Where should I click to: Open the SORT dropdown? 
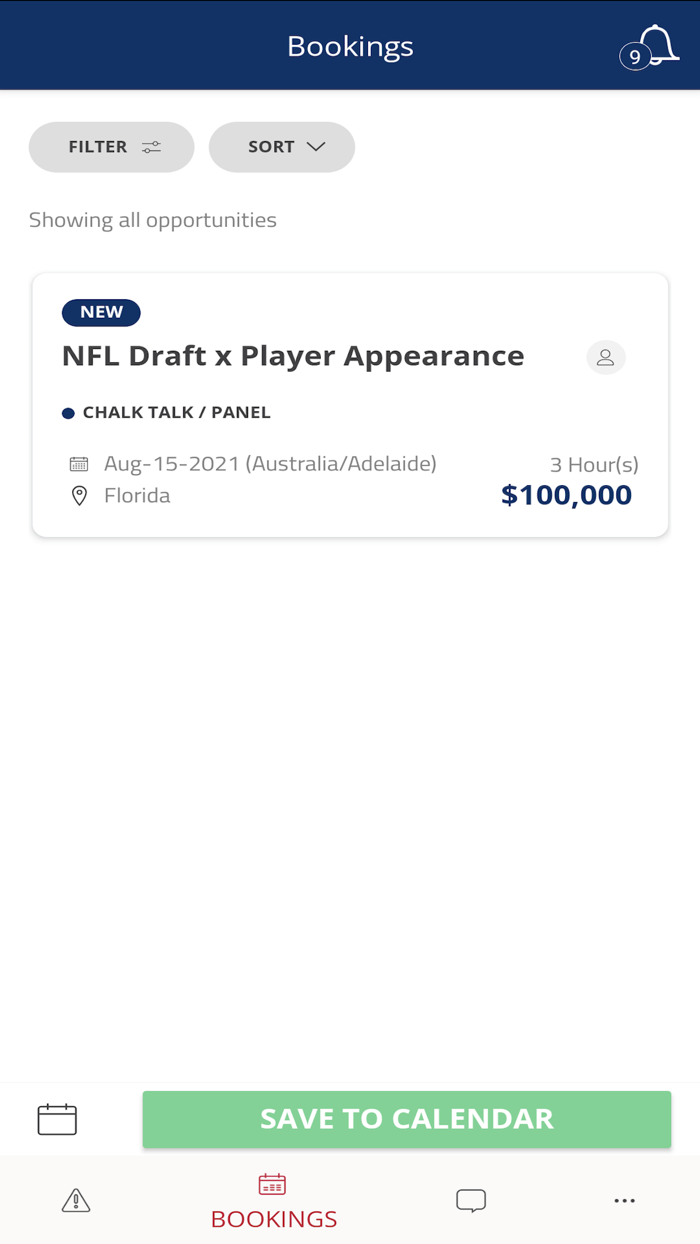(x=281, y=146)
